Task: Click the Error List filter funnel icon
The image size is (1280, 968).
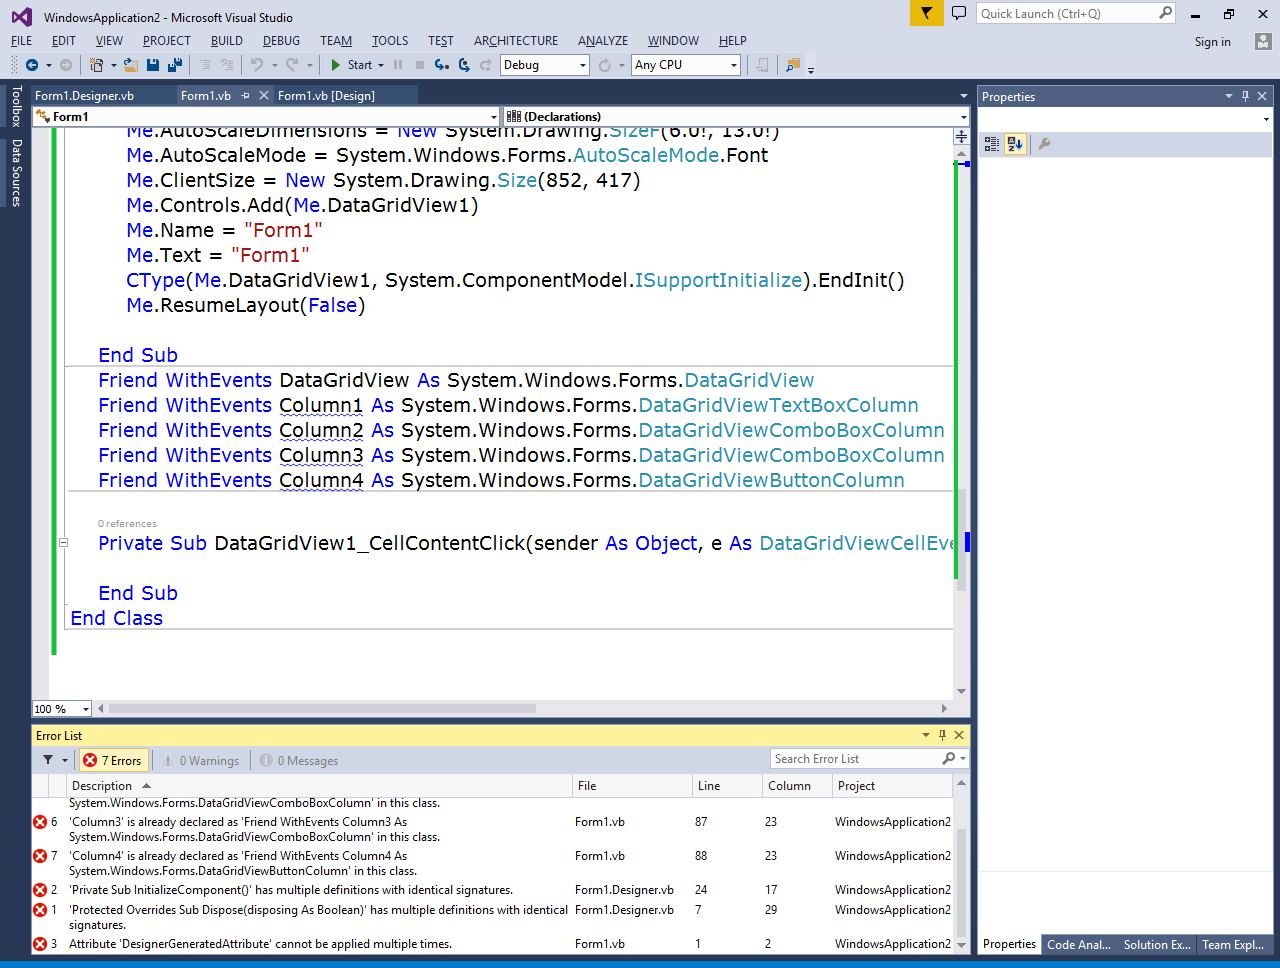Action: [48, 760]
